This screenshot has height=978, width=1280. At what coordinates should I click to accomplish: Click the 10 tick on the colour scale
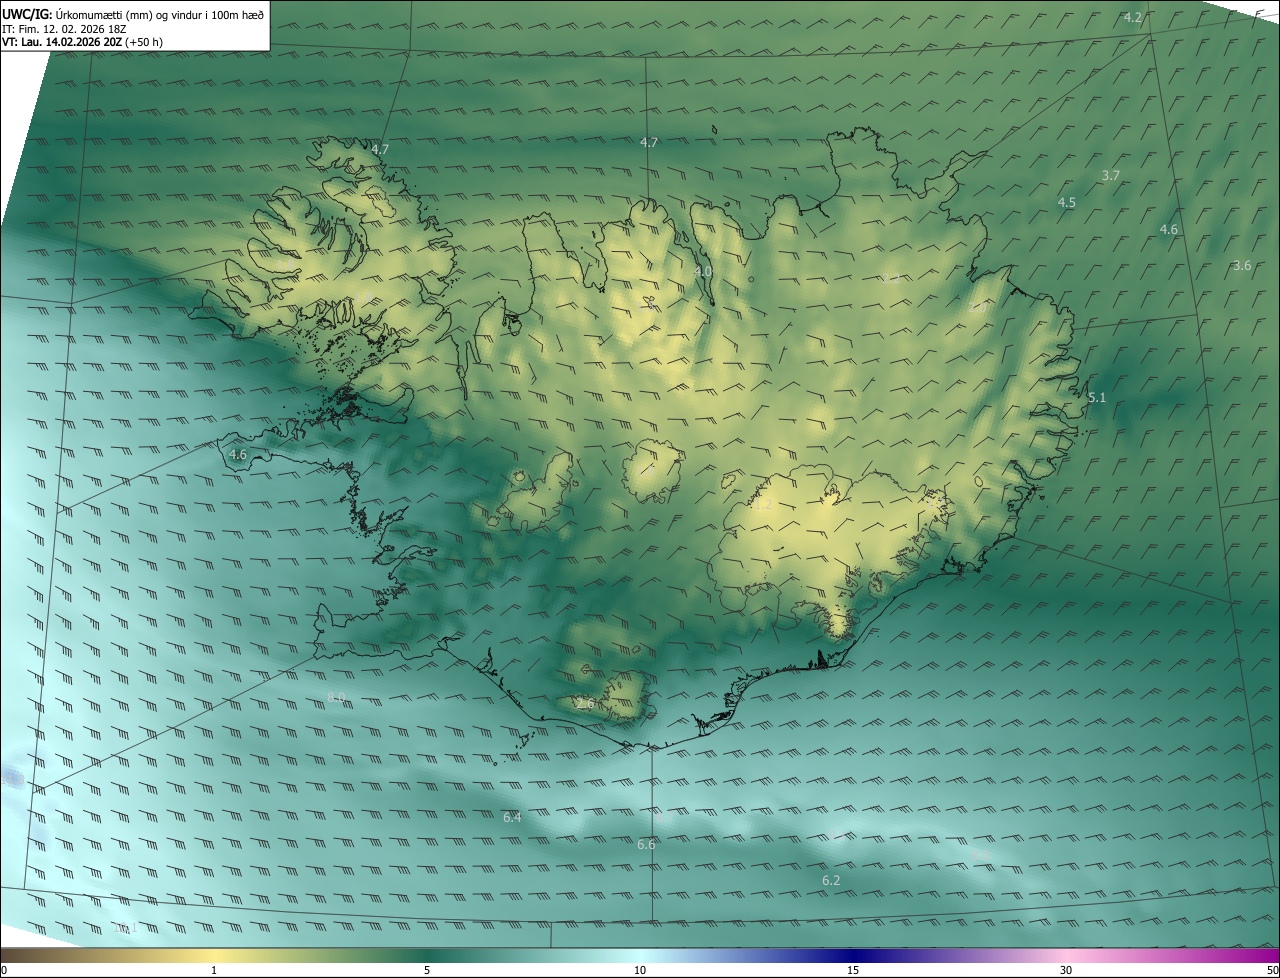640,970
